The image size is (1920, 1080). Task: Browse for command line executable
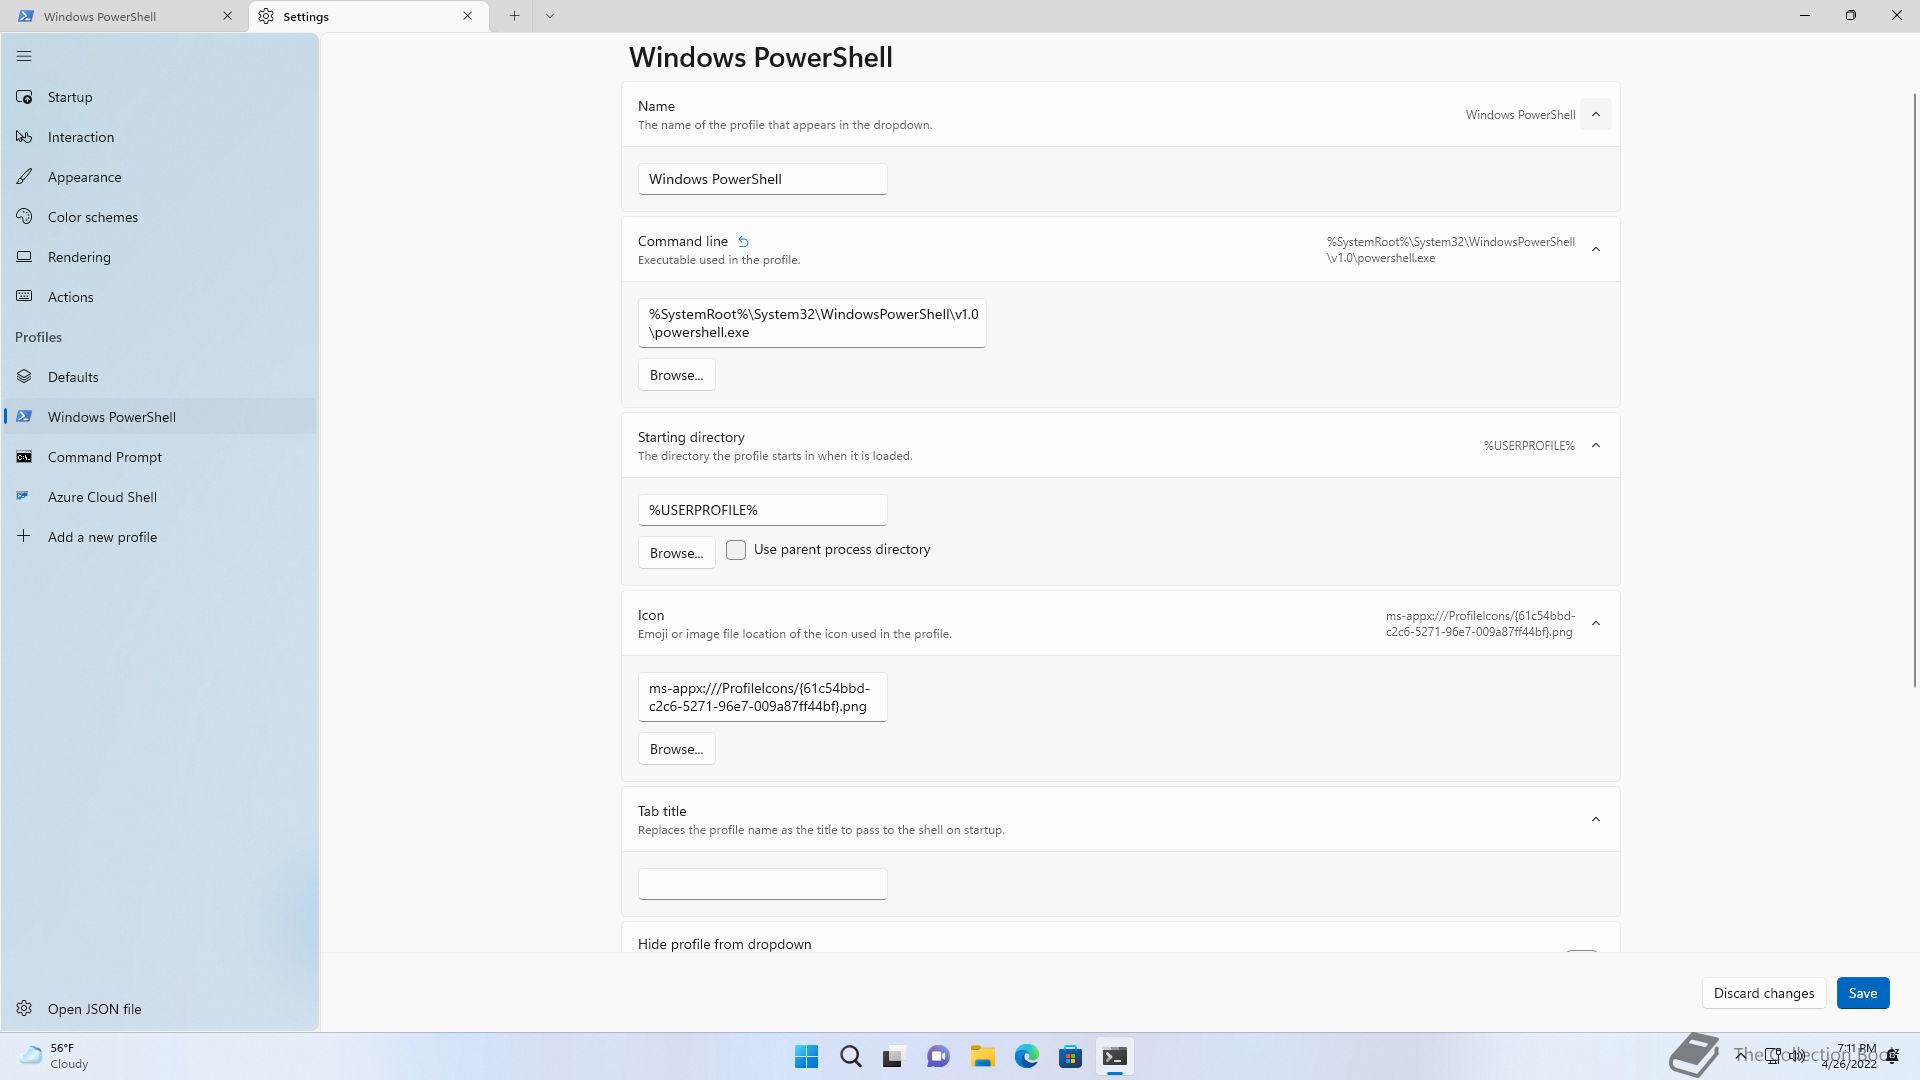tap(677, 375)
